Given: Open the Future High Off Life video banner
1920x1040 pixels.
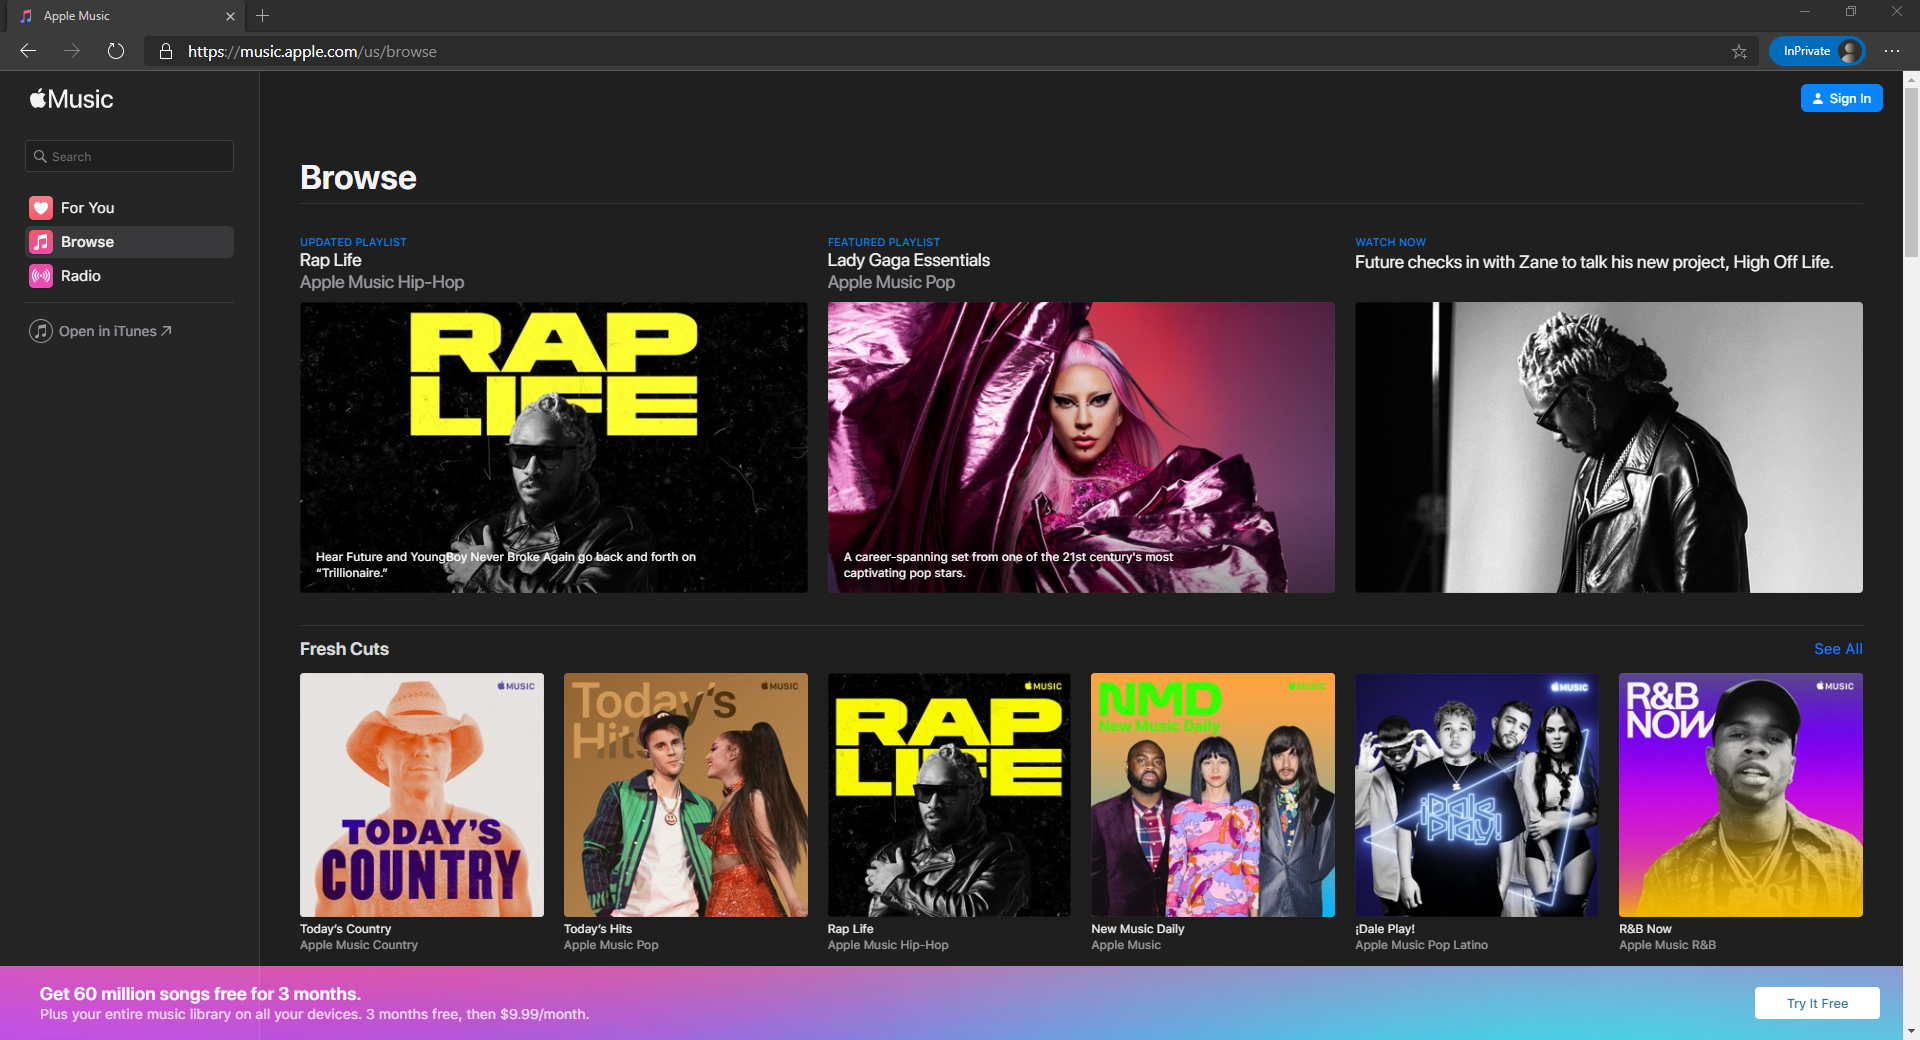Looking at the screenshot, I should [x=1609, y=447].
